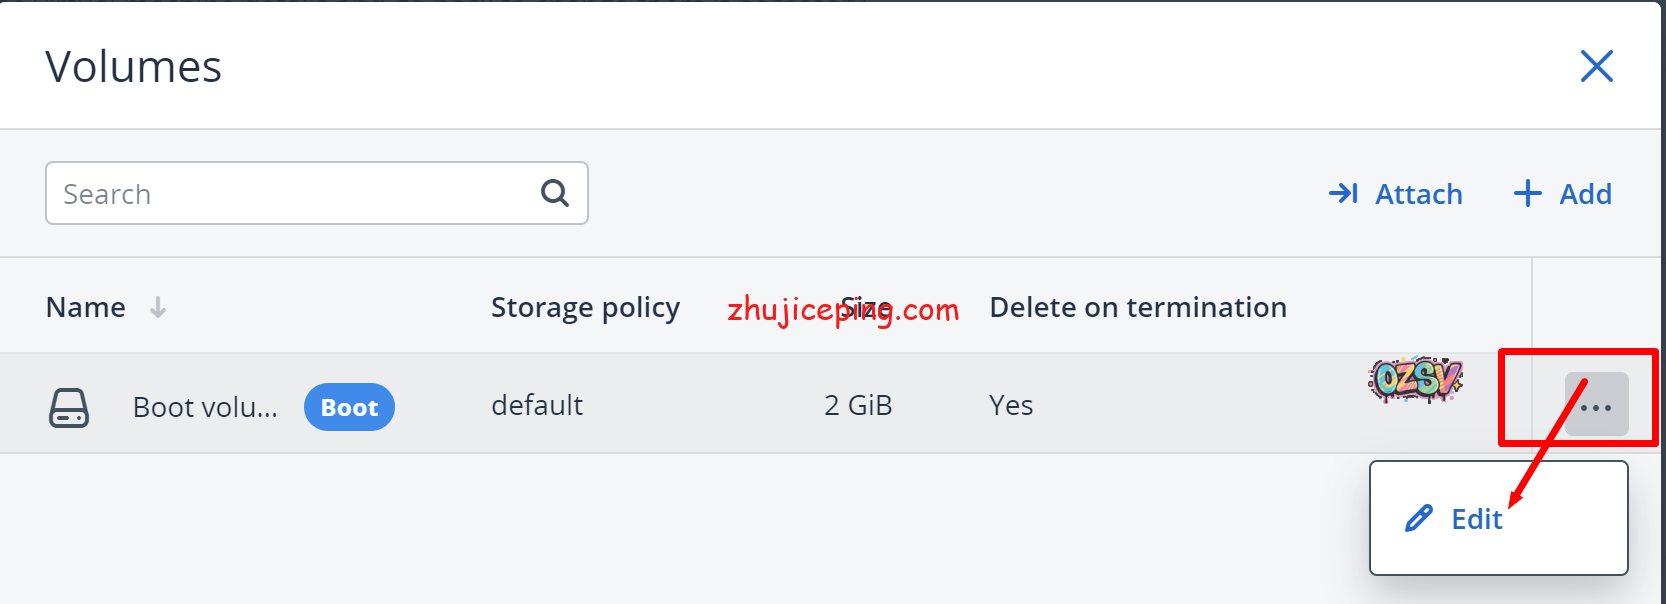Click the colorful OZSV sticker logo

pos(1415,380)
